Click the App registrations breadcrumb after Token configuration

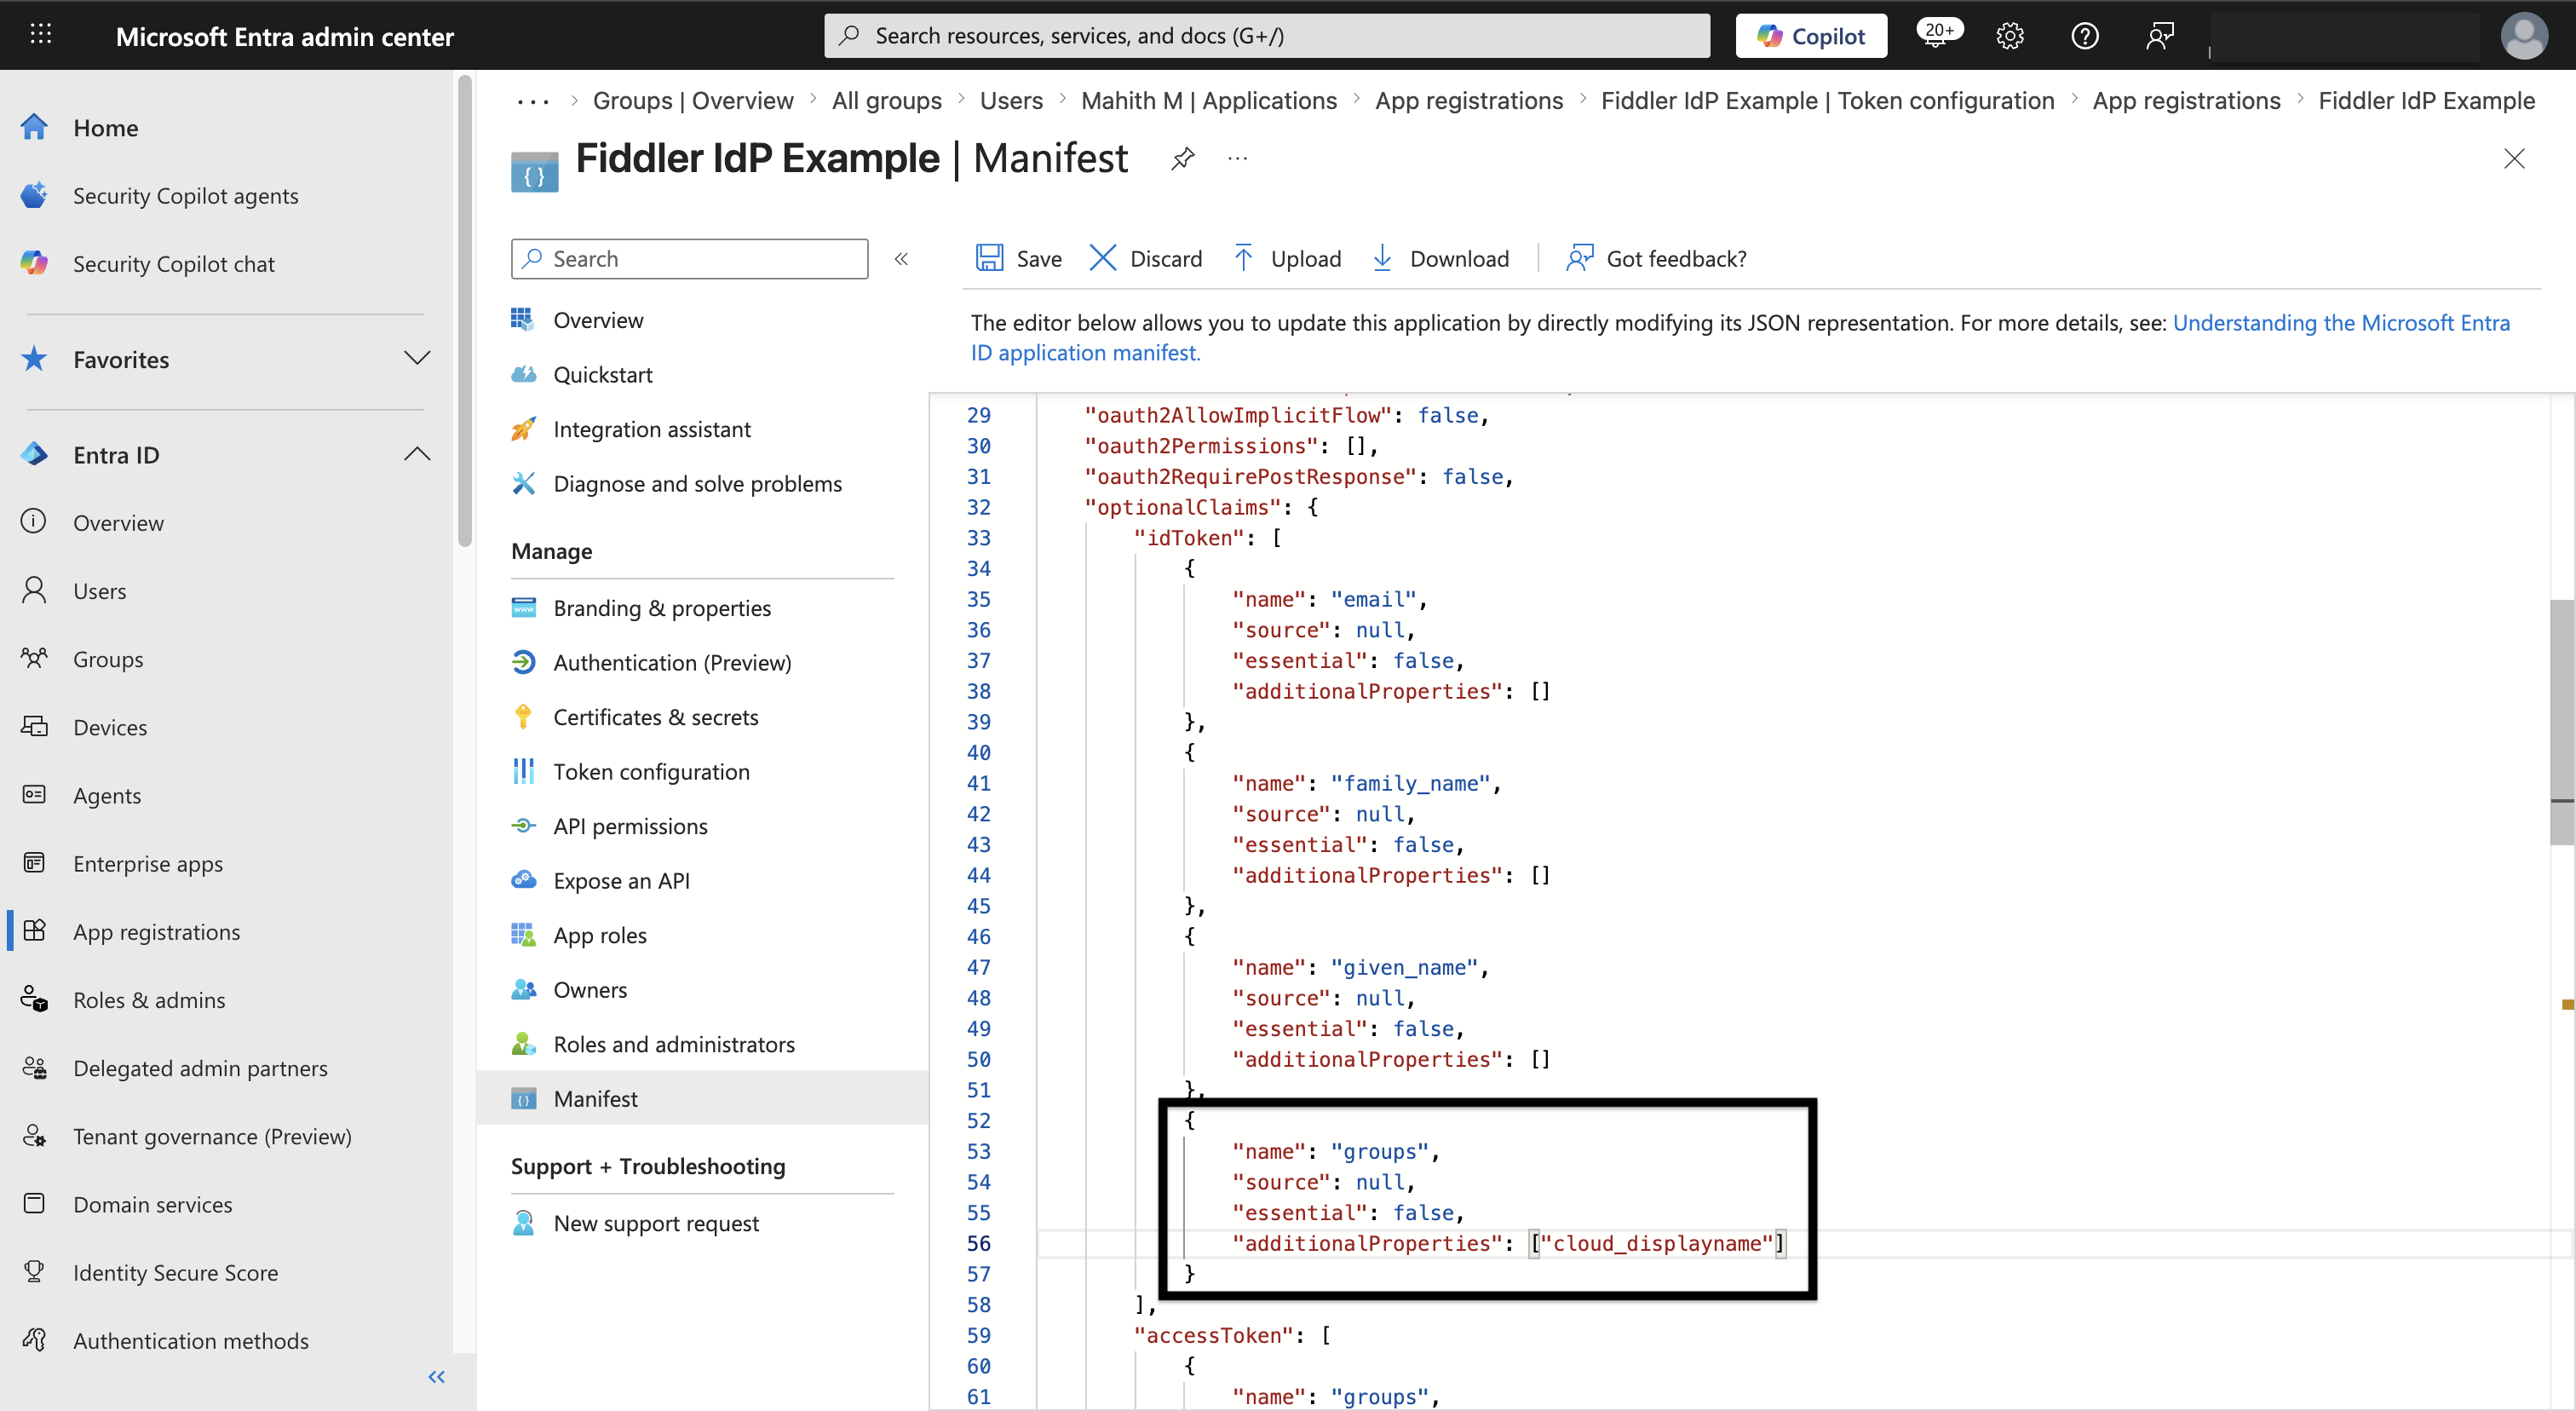pyautogui.click(x=2186, y=101)
